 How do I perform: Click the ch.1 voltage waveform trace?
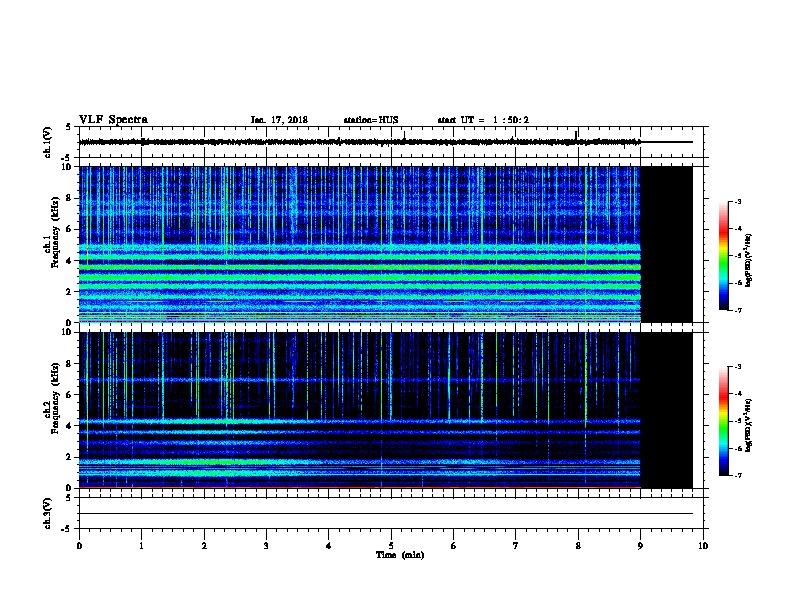point(360,142)
